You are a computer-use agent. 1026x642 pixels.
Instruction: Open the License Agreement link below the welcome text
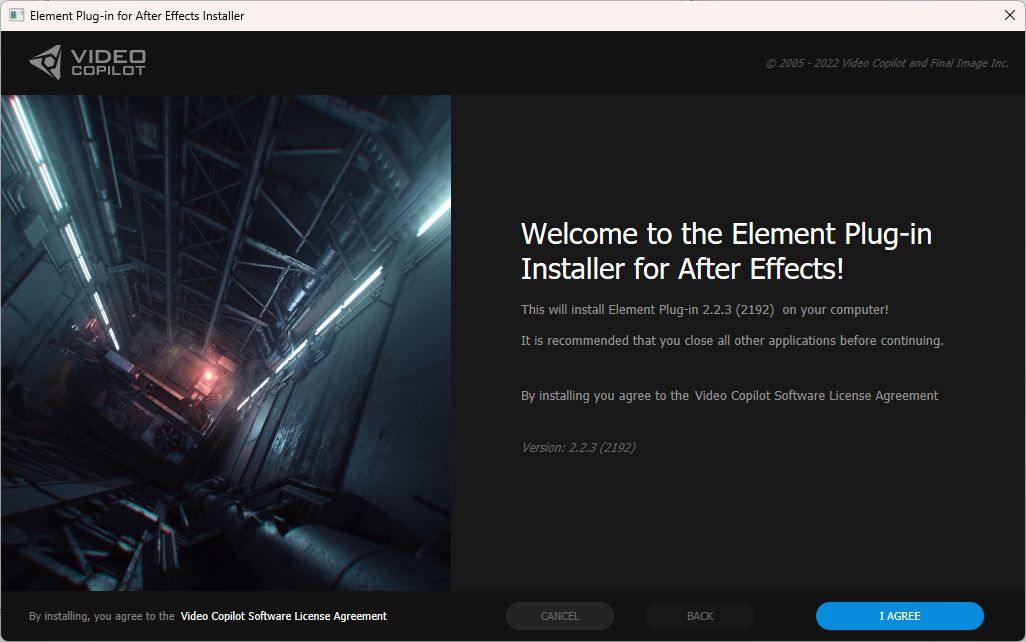coord(816,396)
